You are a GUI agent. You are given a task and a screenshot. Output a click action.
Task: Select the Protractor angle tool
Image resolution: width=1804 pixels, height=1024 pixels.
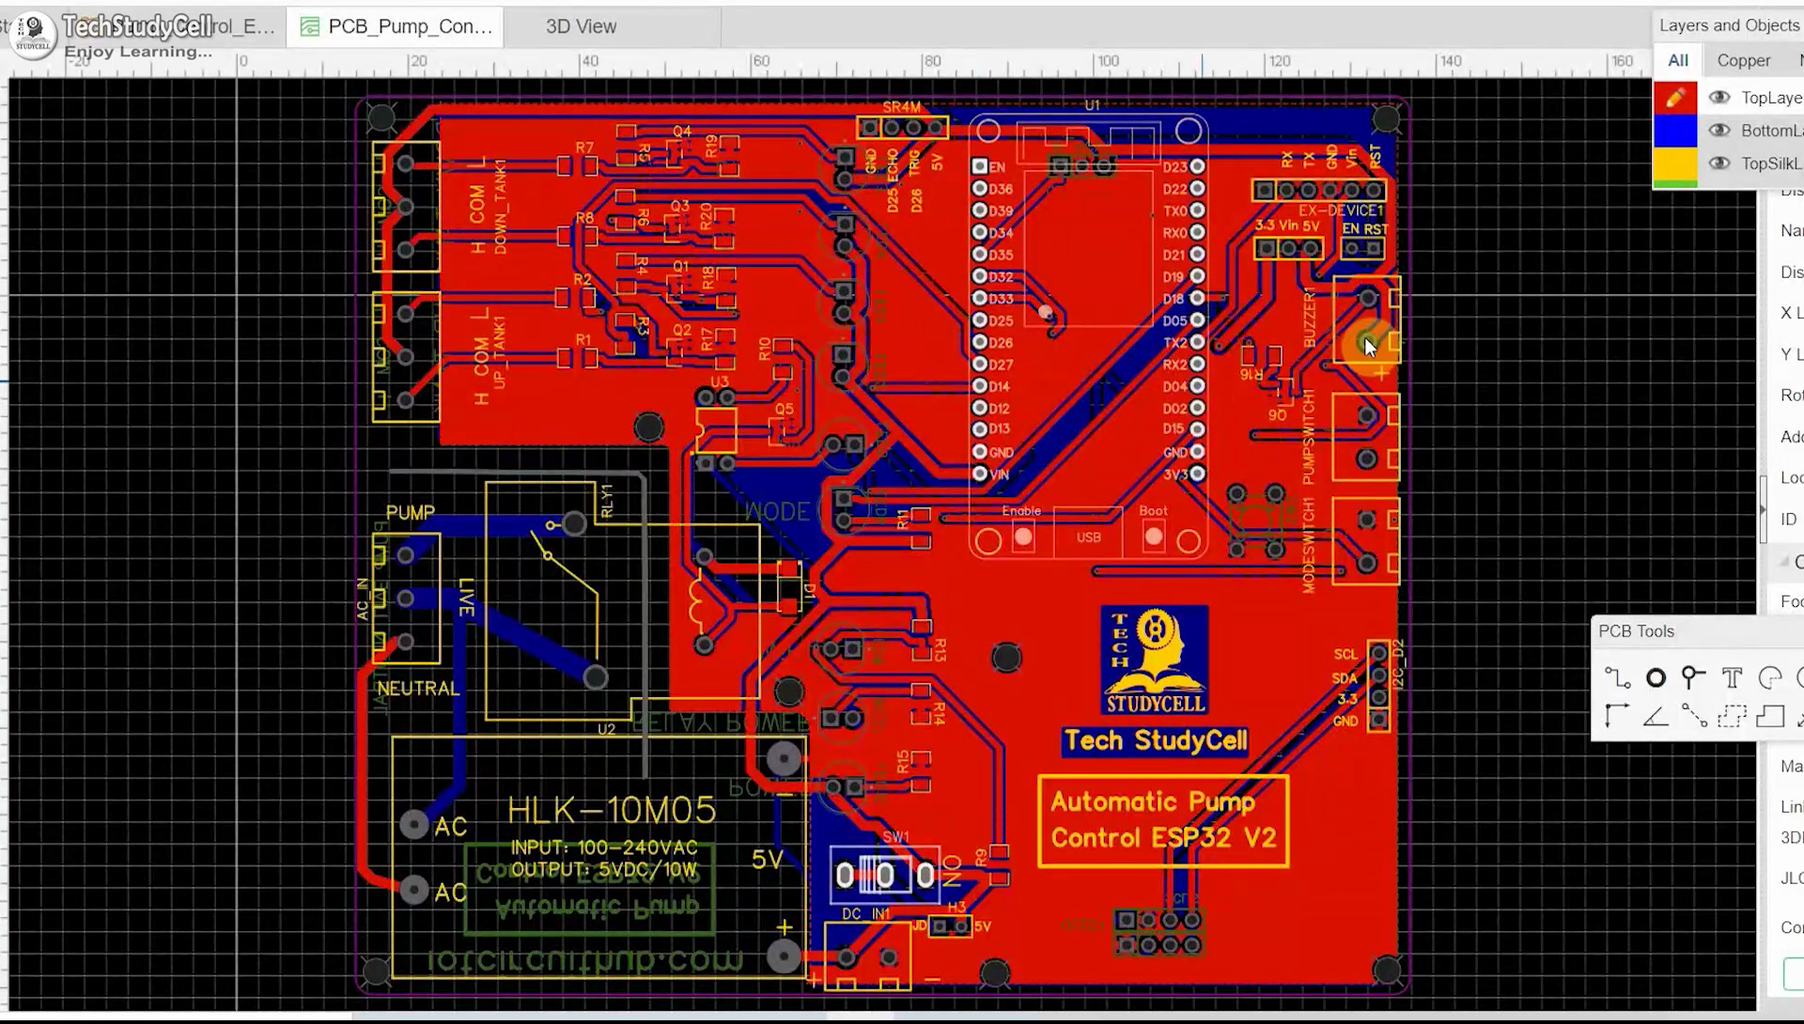tap(1656, 718)
